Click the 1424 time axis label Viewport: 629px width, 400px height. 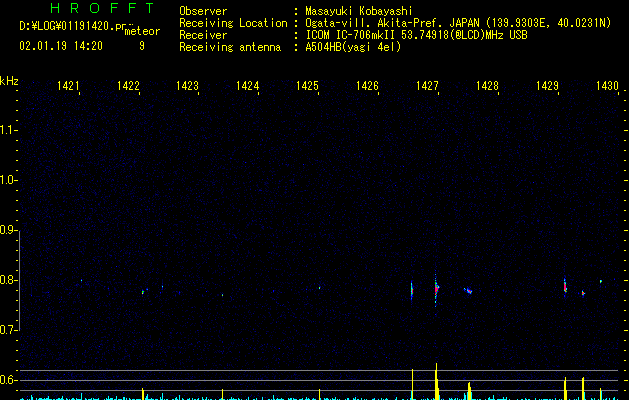[x=248, y=86]
